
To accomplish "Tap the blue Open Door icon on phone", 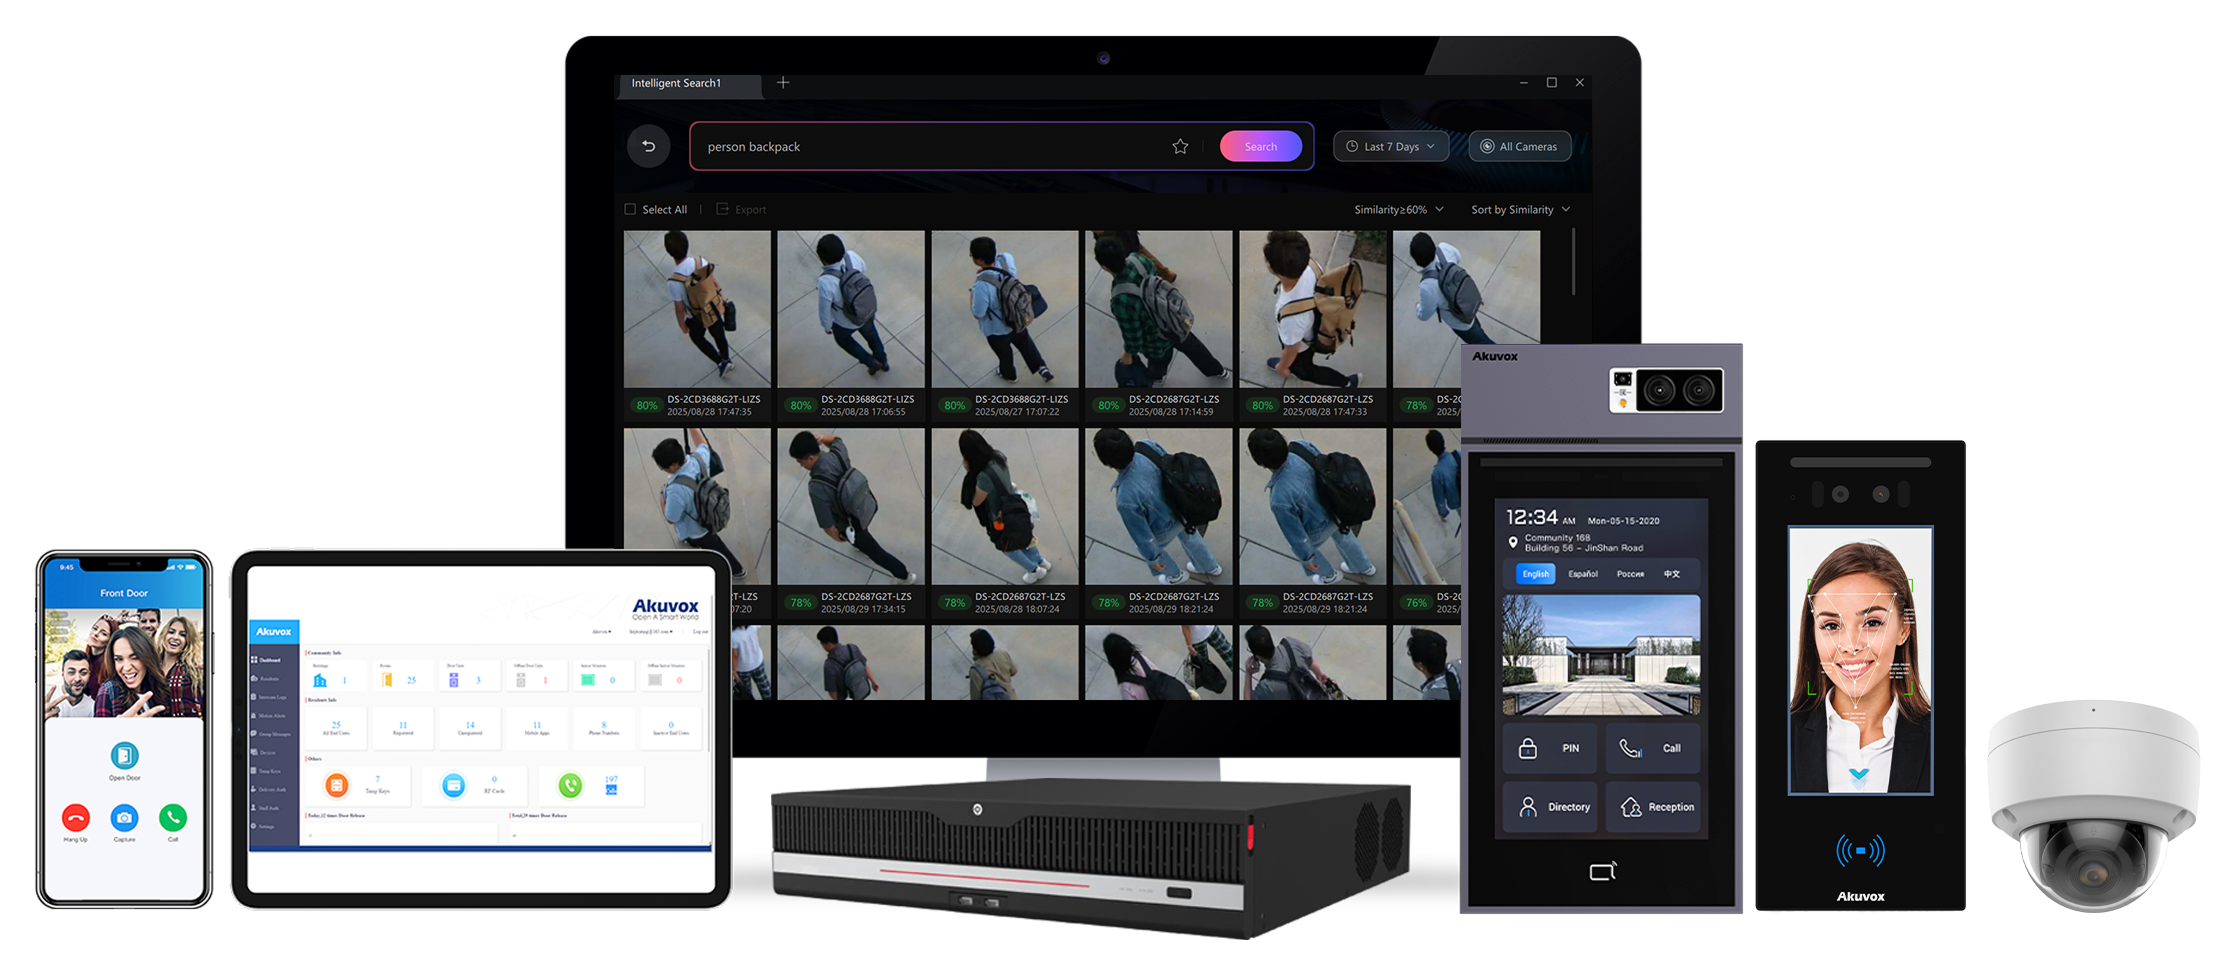I will (124, 756).
